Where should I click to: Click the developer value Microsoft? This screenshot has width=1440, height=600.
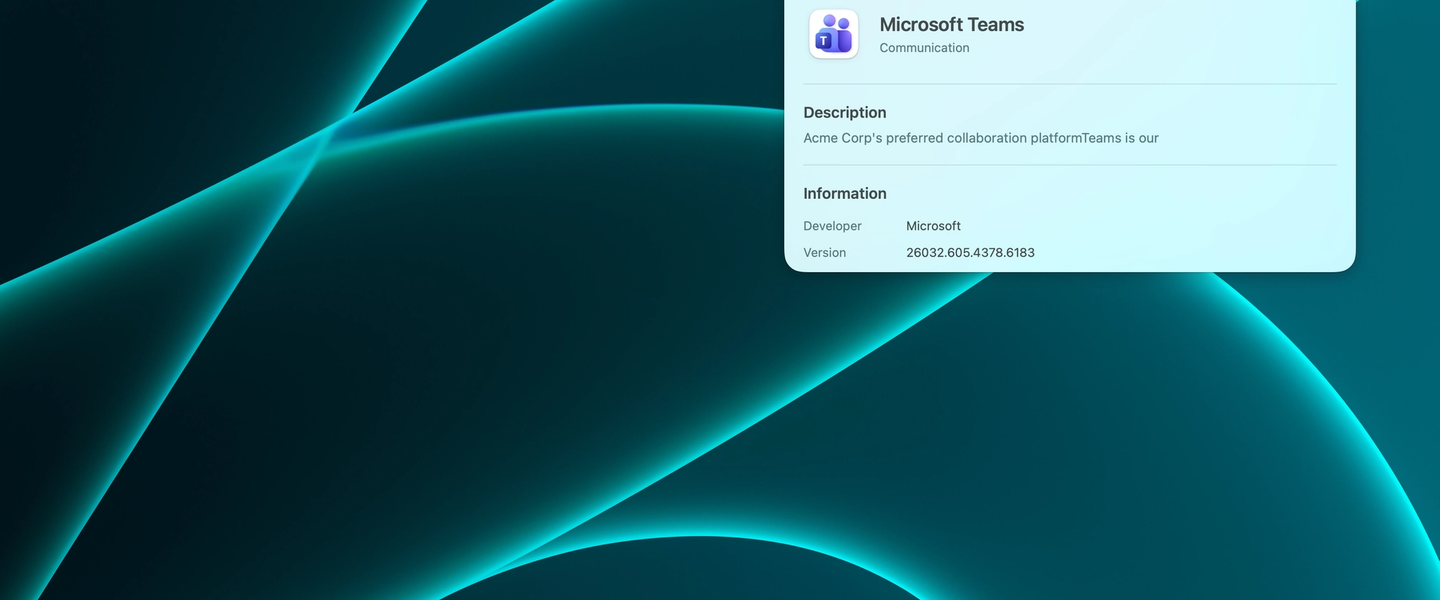[933, 226]
